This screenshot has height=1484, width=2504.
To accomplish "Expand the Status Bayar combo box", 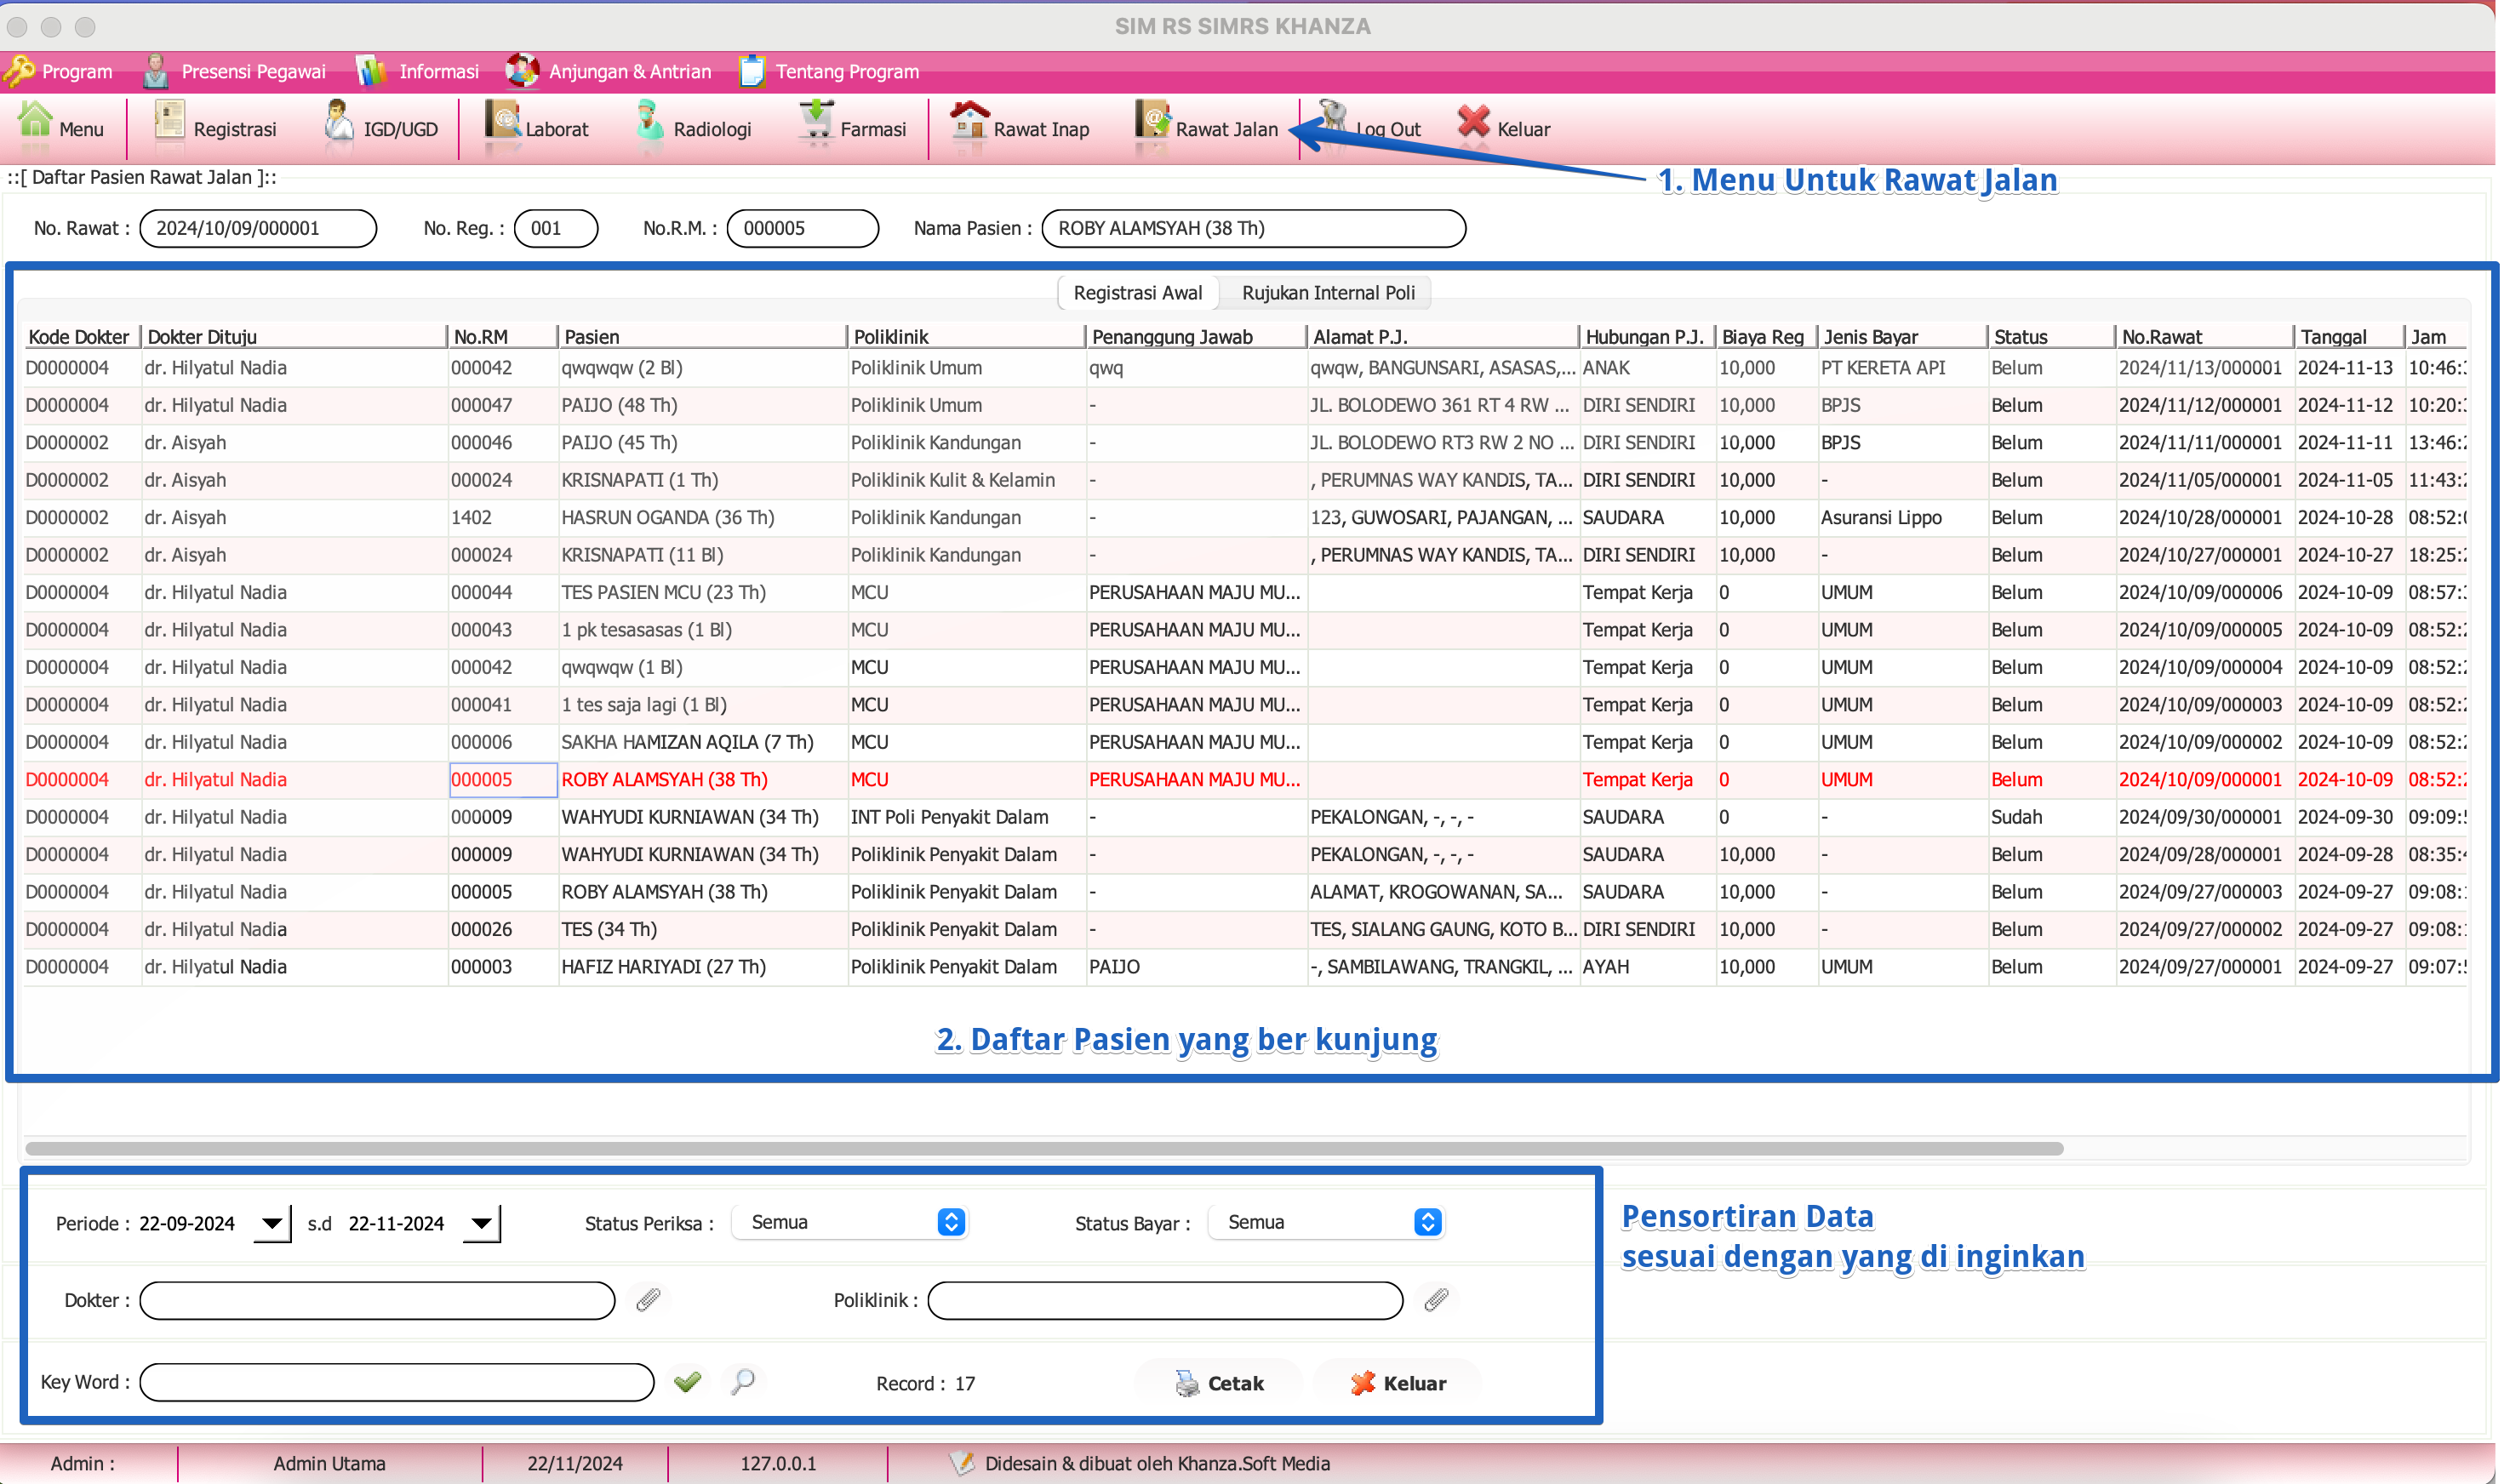I will [x=1326, y=1222].
